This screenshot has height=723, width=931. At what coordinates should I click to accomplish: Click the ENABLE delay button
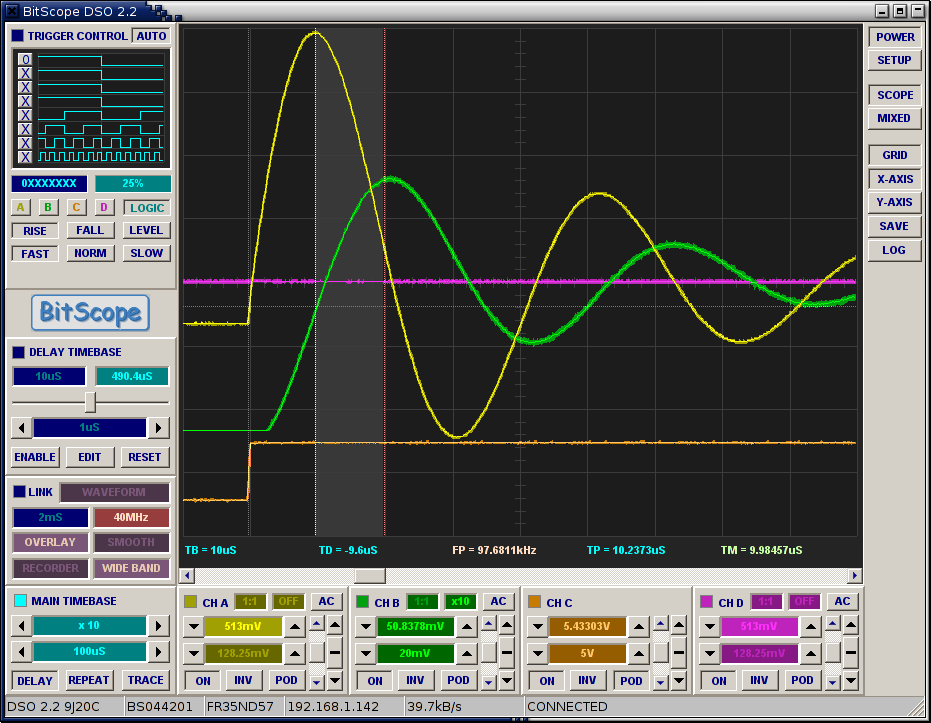35,457
